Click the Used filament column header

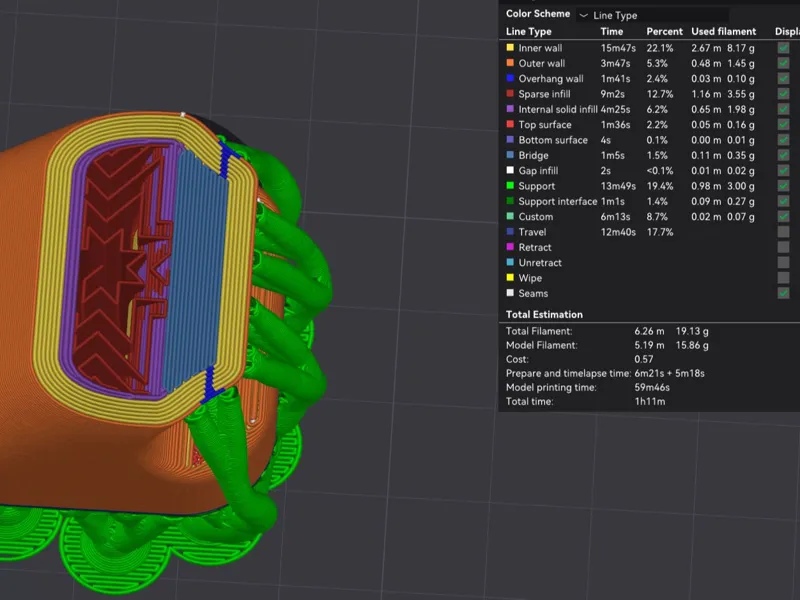pos(723,32)
